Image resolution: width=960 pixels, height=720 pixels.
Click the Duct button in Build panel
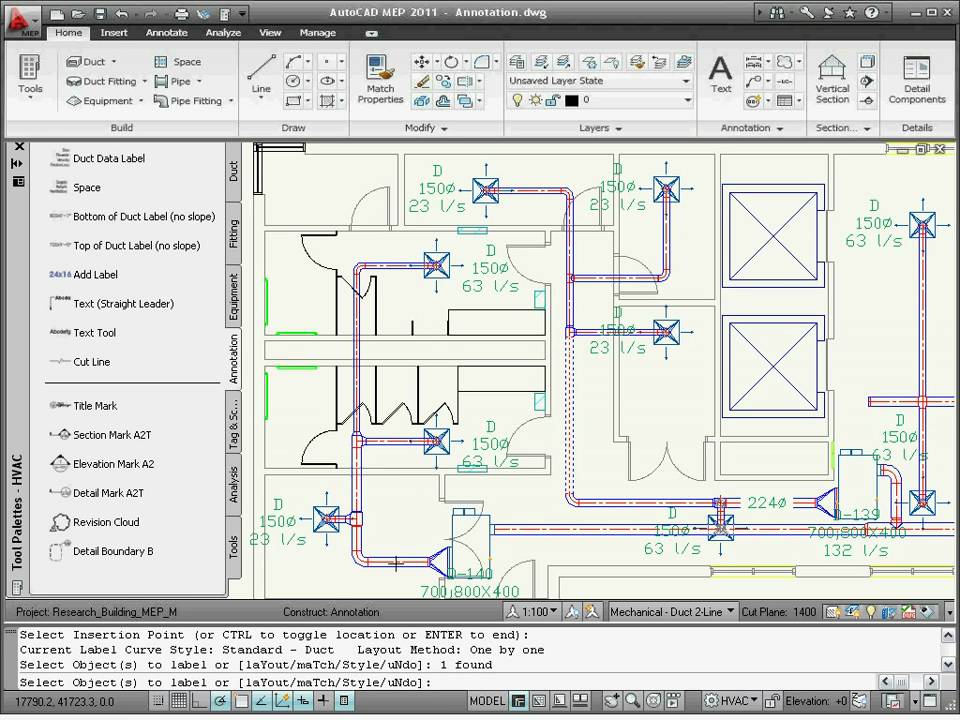pyautogui.click(x=91, y=61)
